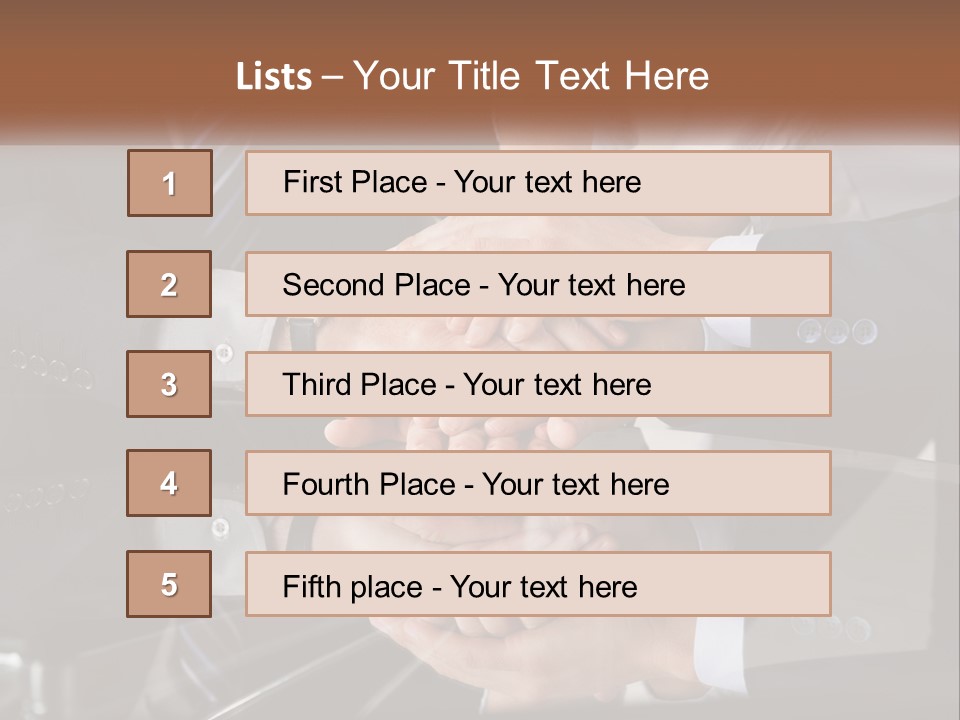Viewport: 960px width, 720px height.
Task: Click the number 2 box
Action: (170, 284)
